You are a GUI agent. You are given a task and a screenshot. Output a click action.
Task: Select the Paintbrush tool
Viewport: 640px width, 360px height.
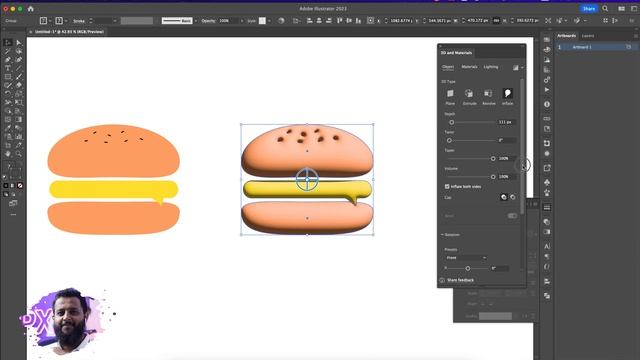click(19, 77)
